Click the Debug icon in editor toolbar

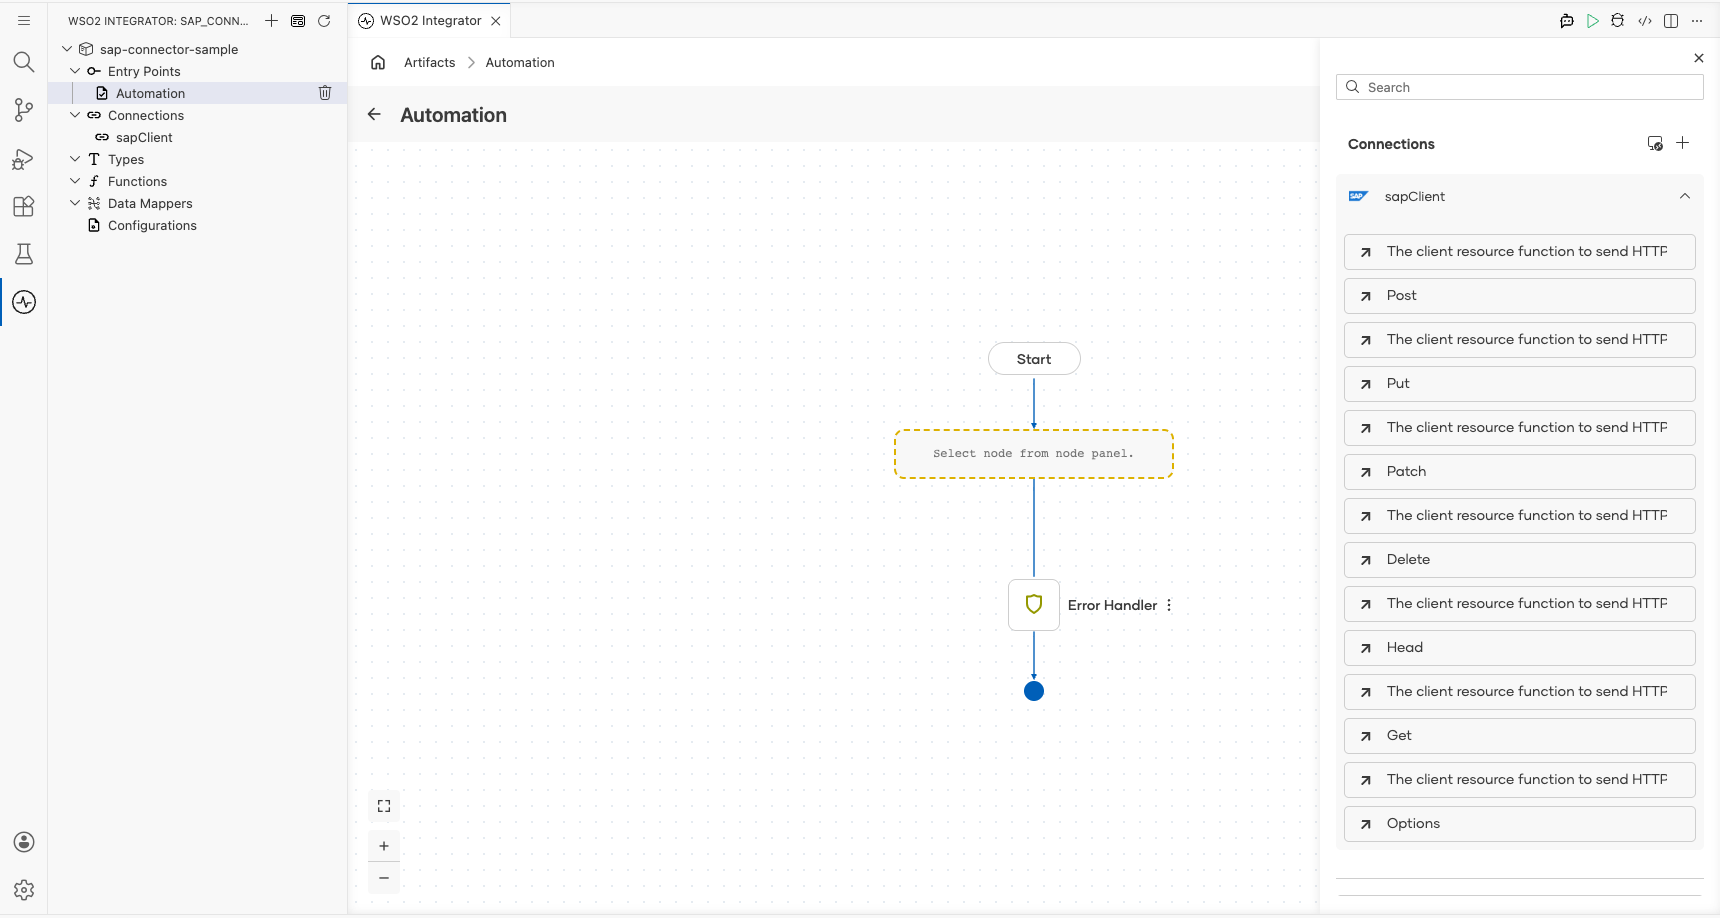[1618, 21]
